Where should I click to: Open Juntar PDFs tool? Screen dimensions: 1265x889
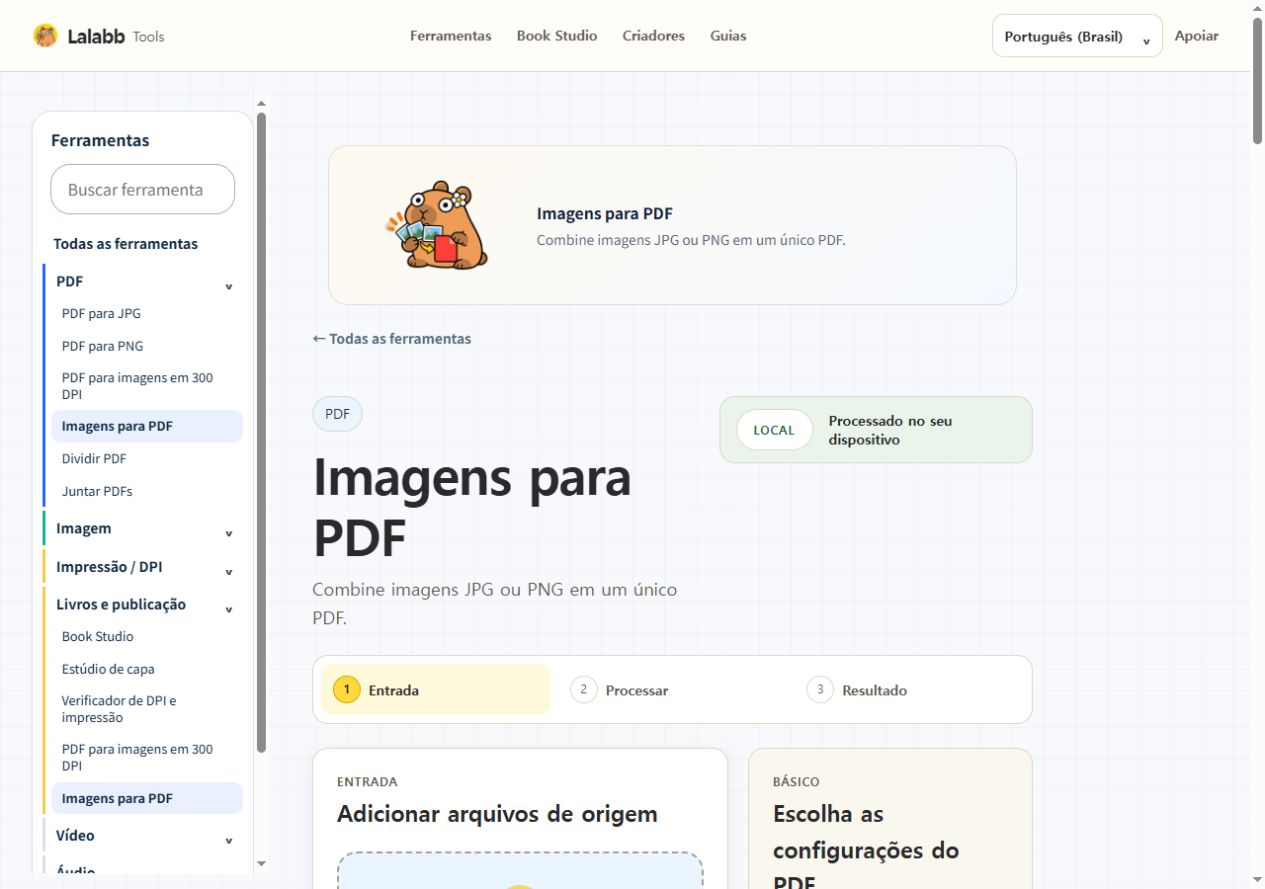pyautogui.click(x=97, y=492)
